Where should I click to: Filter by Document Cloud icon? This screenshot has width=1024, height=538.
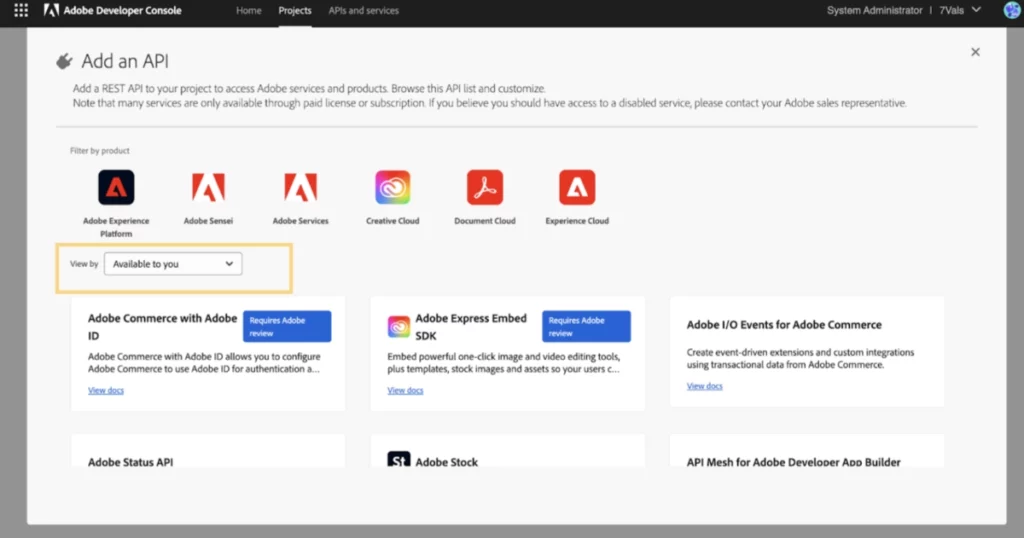[x=485, y=187]
